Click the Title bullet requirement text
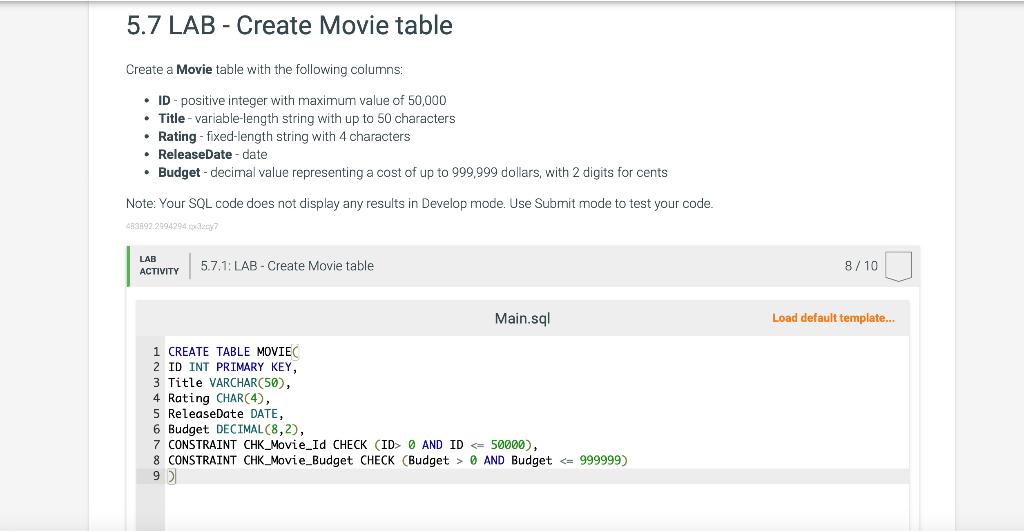Screen dimensions: 1024x531 pyautogui.click(x=307, y=119)
